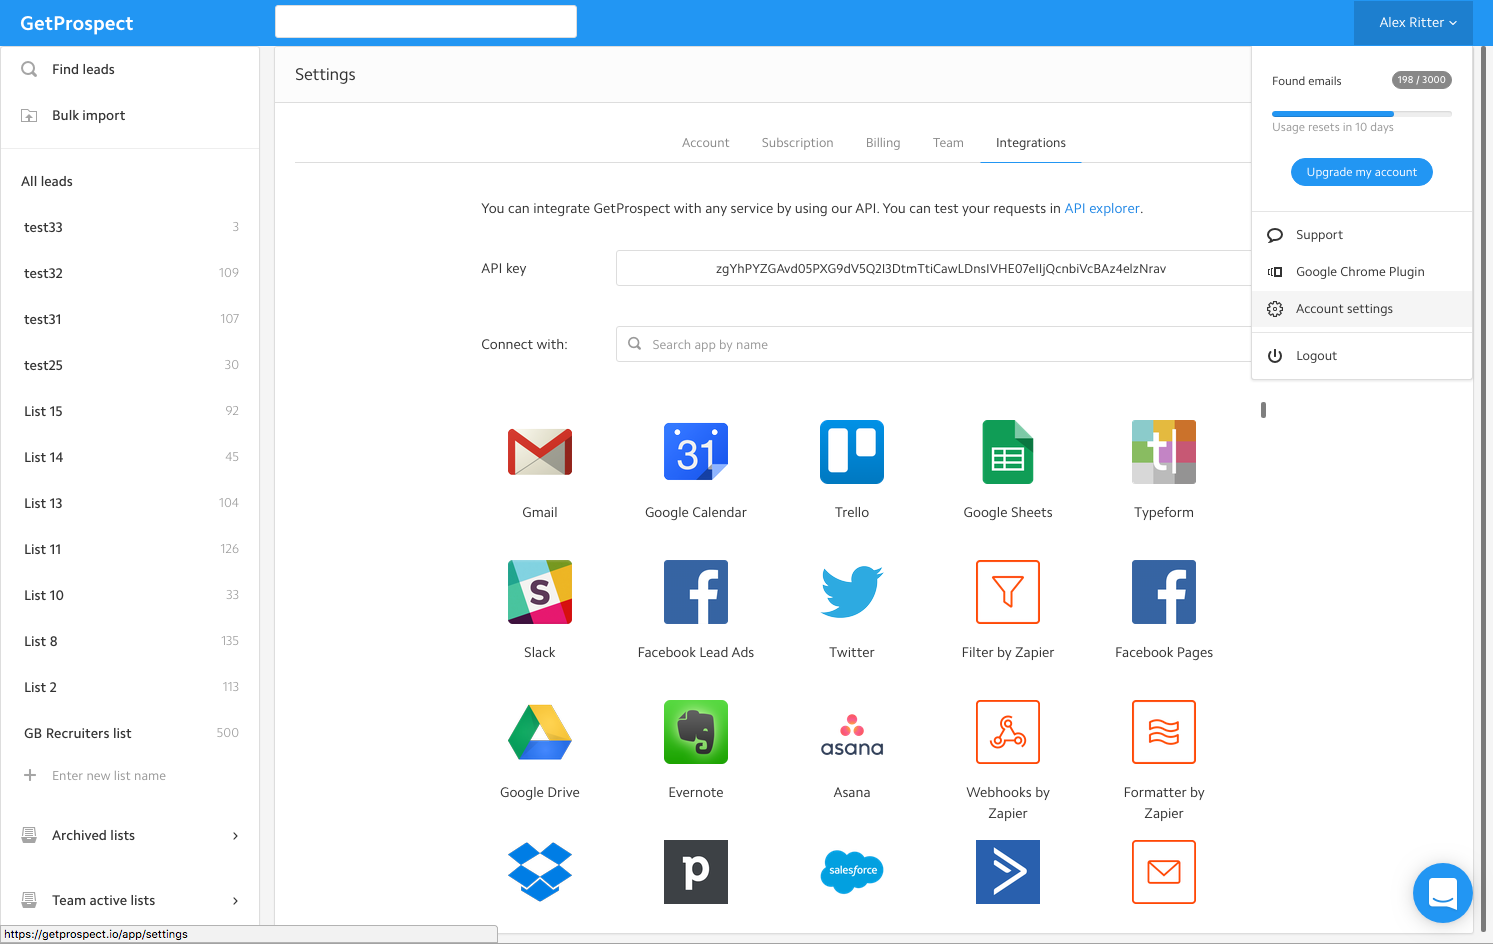The image size is (1493, 944).
Task: Choose Support from the user menu
Action: point(1362,235)
